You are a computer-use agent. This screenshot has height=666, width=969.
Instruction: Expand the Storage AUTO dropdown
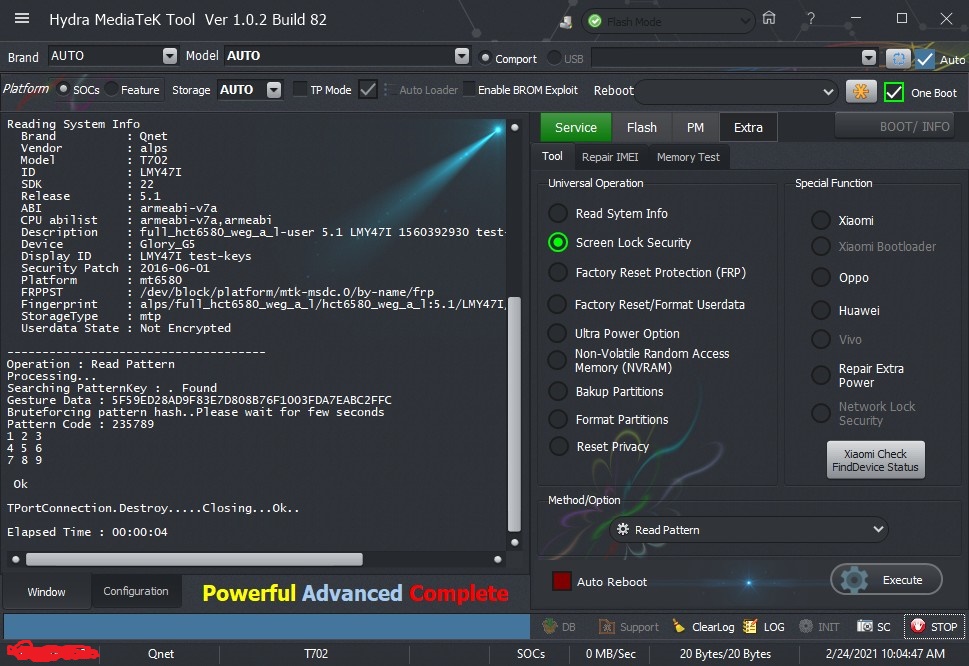click(x=274, y=90)
